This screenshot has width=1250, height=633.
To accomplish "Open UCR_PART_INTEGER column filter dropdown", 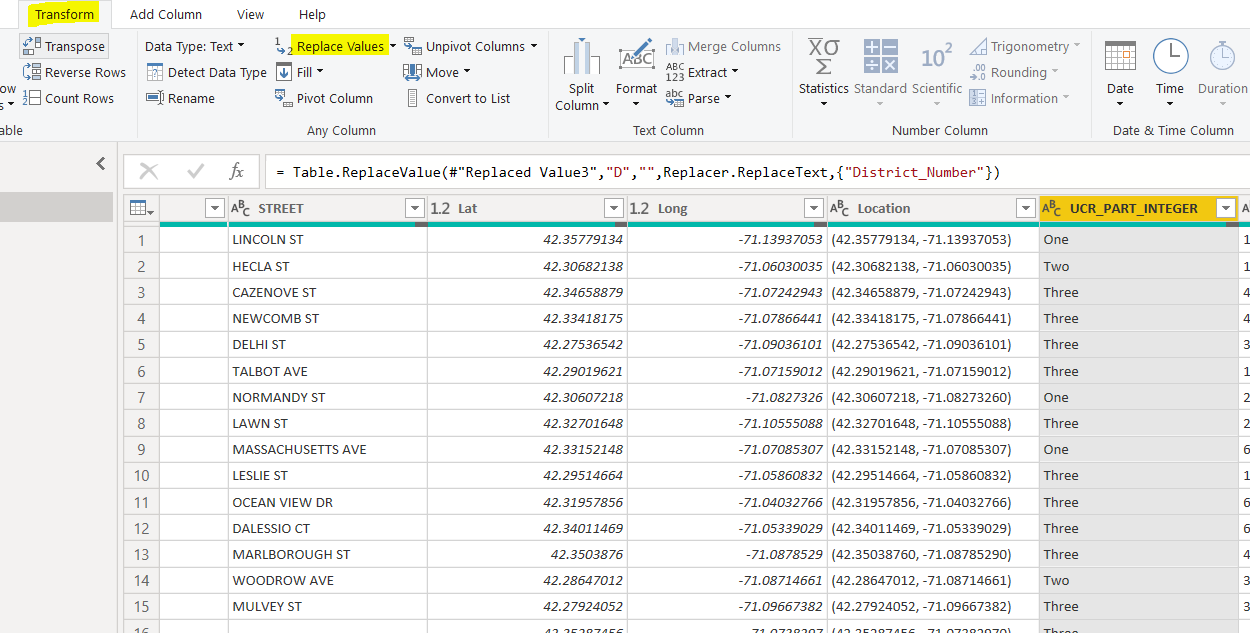I will 1225,208.
